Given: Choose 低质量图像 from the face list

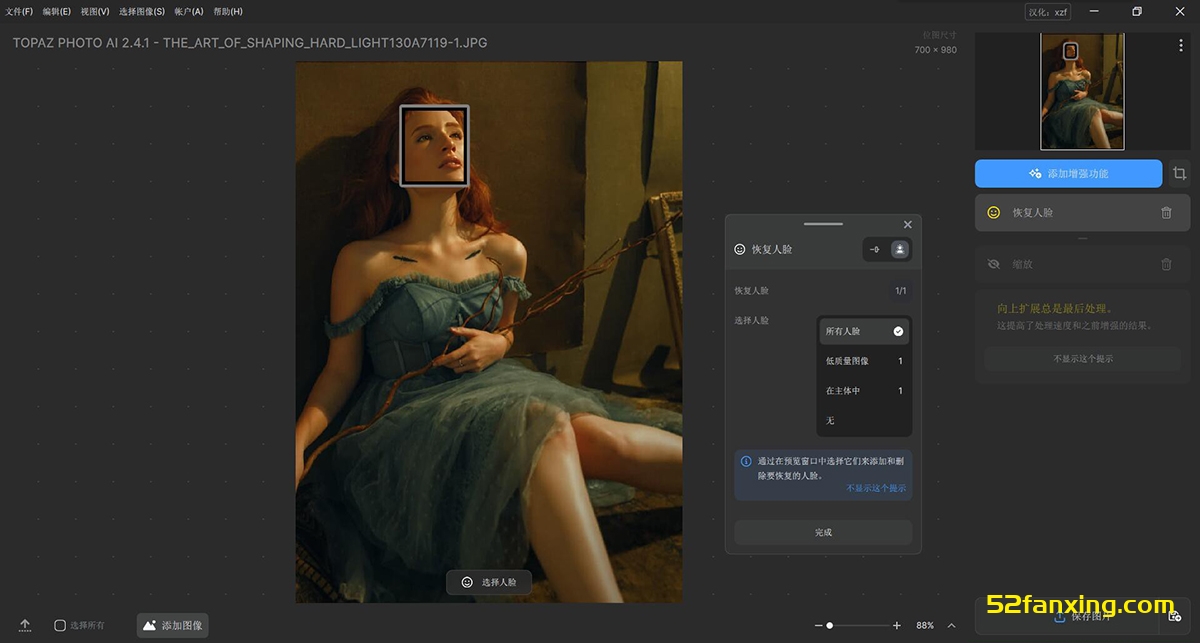Looking at the screenshot, I should point(864,361).
